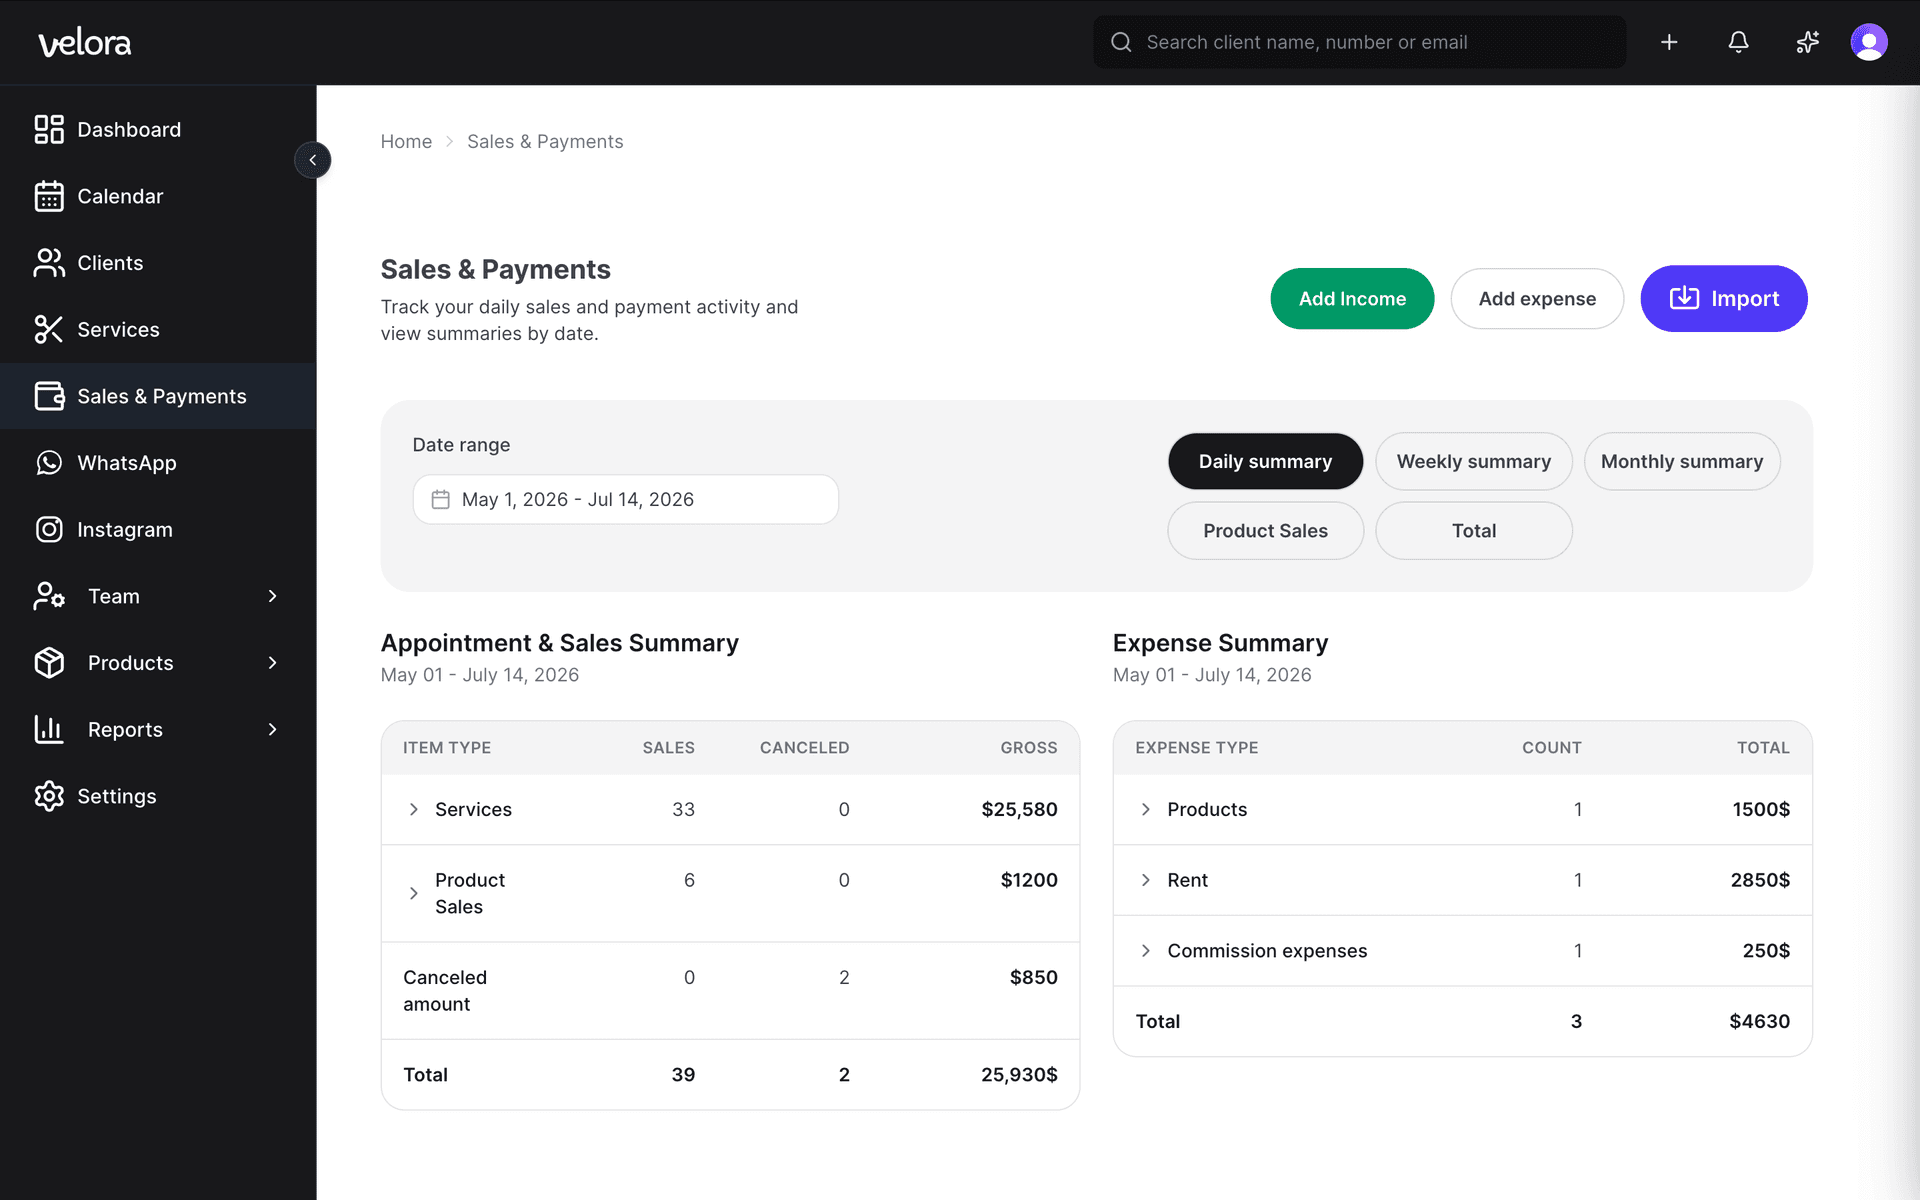Screen dimensions: 1920x1200
Task: Click the Add expense button
Action: [x=1537, y=298]
